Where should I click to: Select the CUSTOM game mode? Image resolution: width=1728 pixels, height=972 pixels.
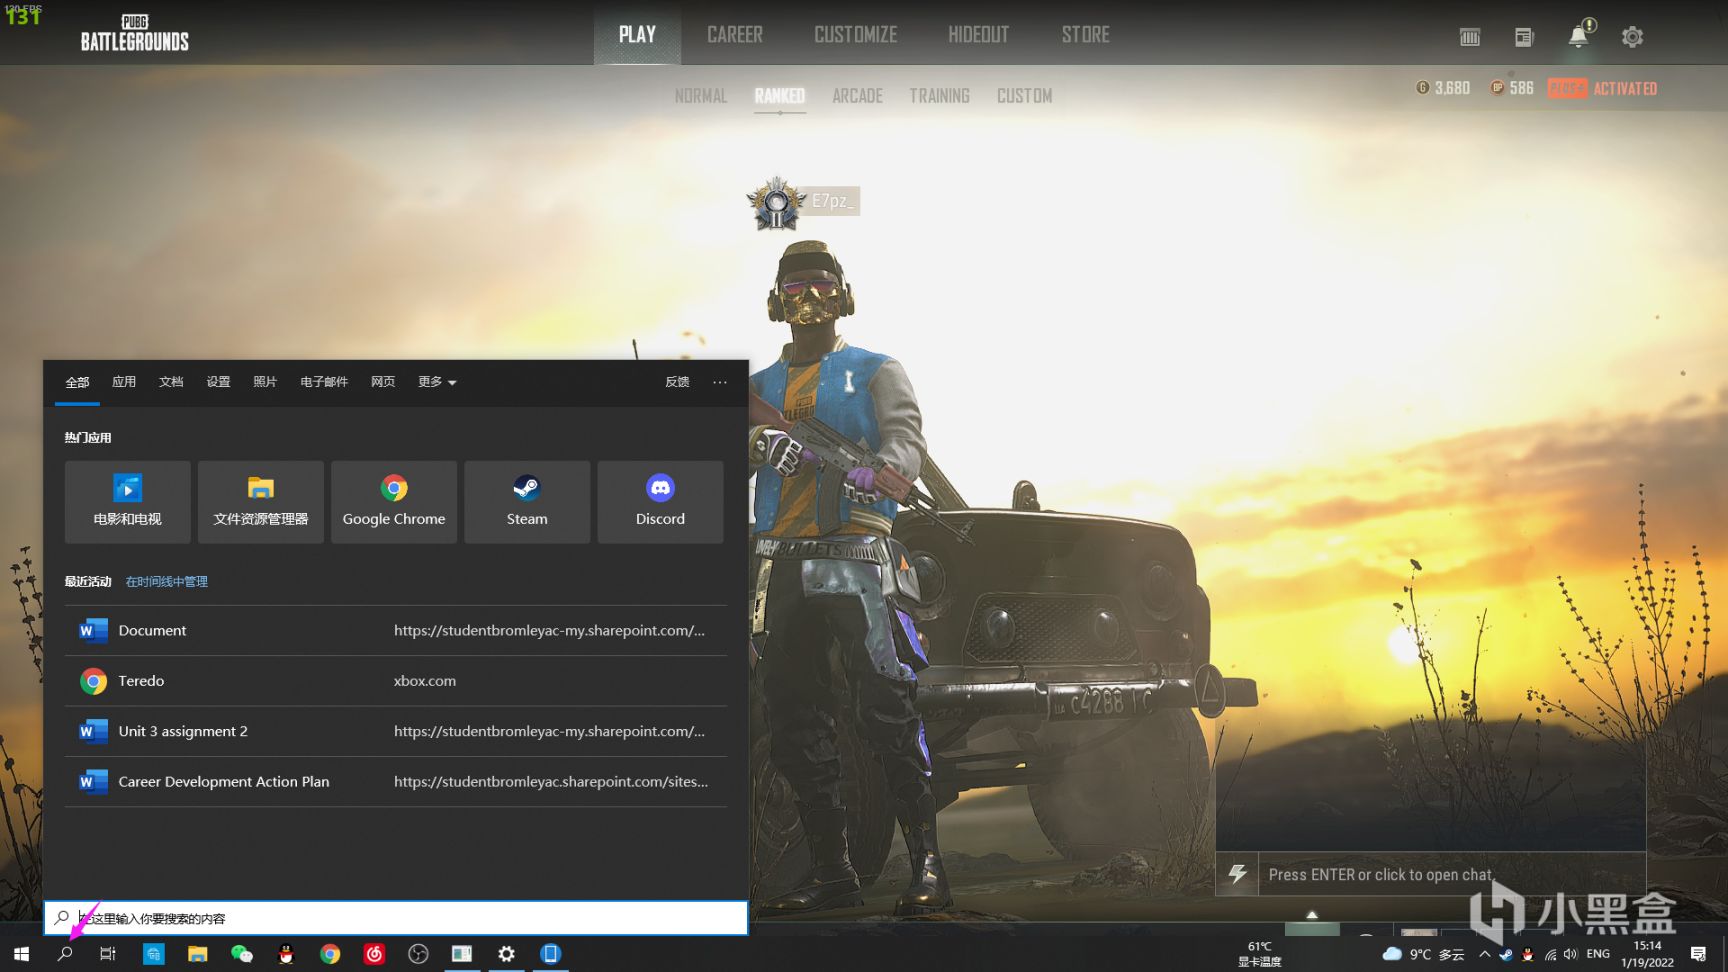click(1025, 96)
